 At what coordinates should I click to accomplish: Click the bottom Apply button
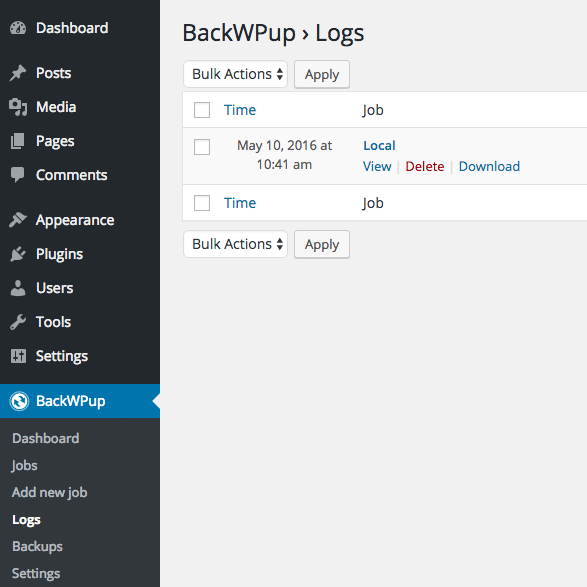point(322,244)
